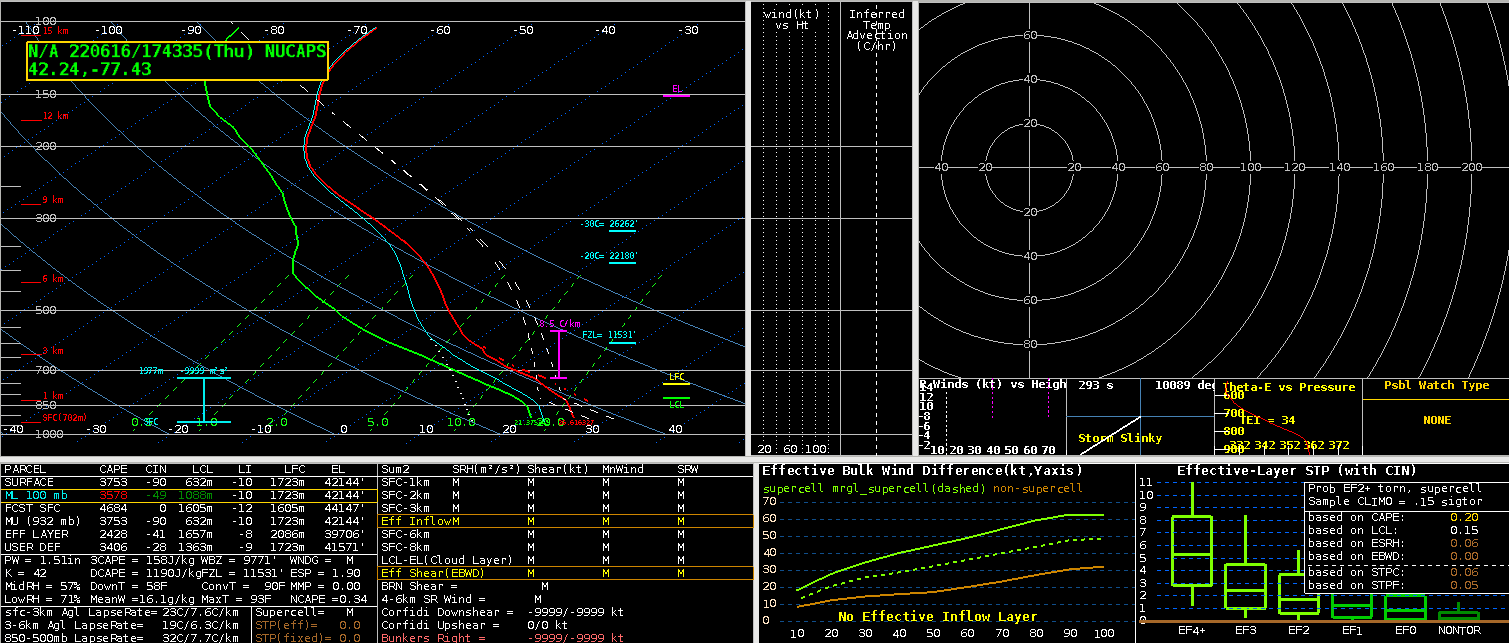Click the Psbl Watch Type heading
The width and height of the screenshot is (1509, 643).
pyautogui.click(x=1436, y=385)
